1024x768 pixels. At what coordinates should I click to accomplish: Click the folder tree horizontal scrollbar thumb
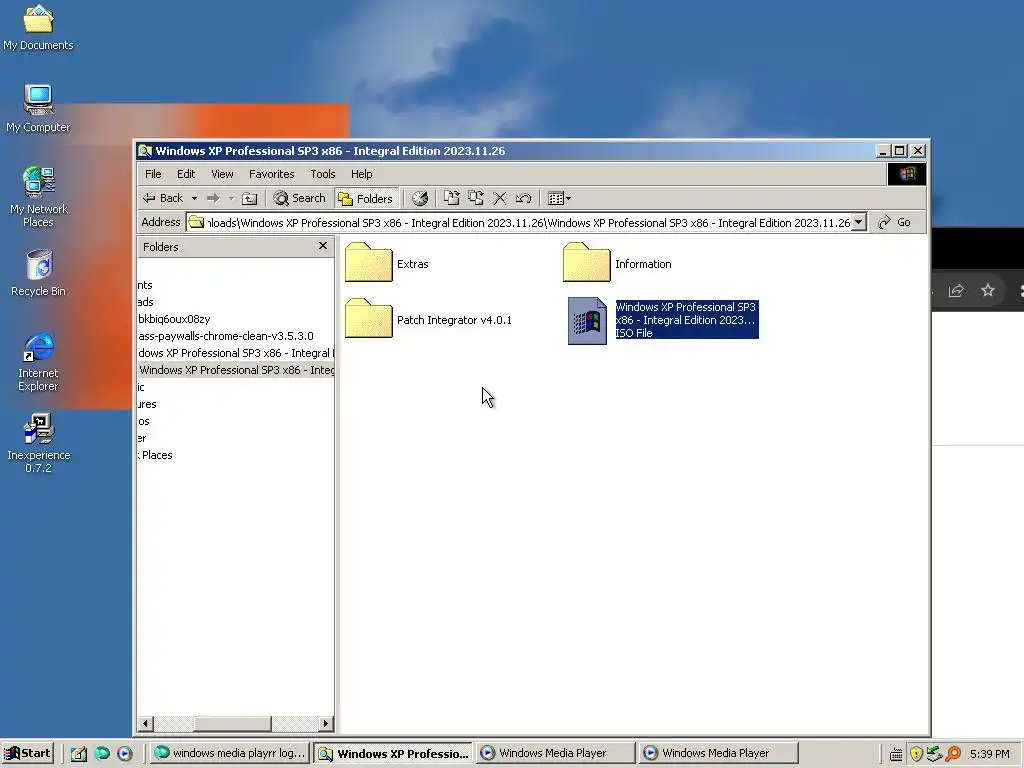(x=232, y=724)
